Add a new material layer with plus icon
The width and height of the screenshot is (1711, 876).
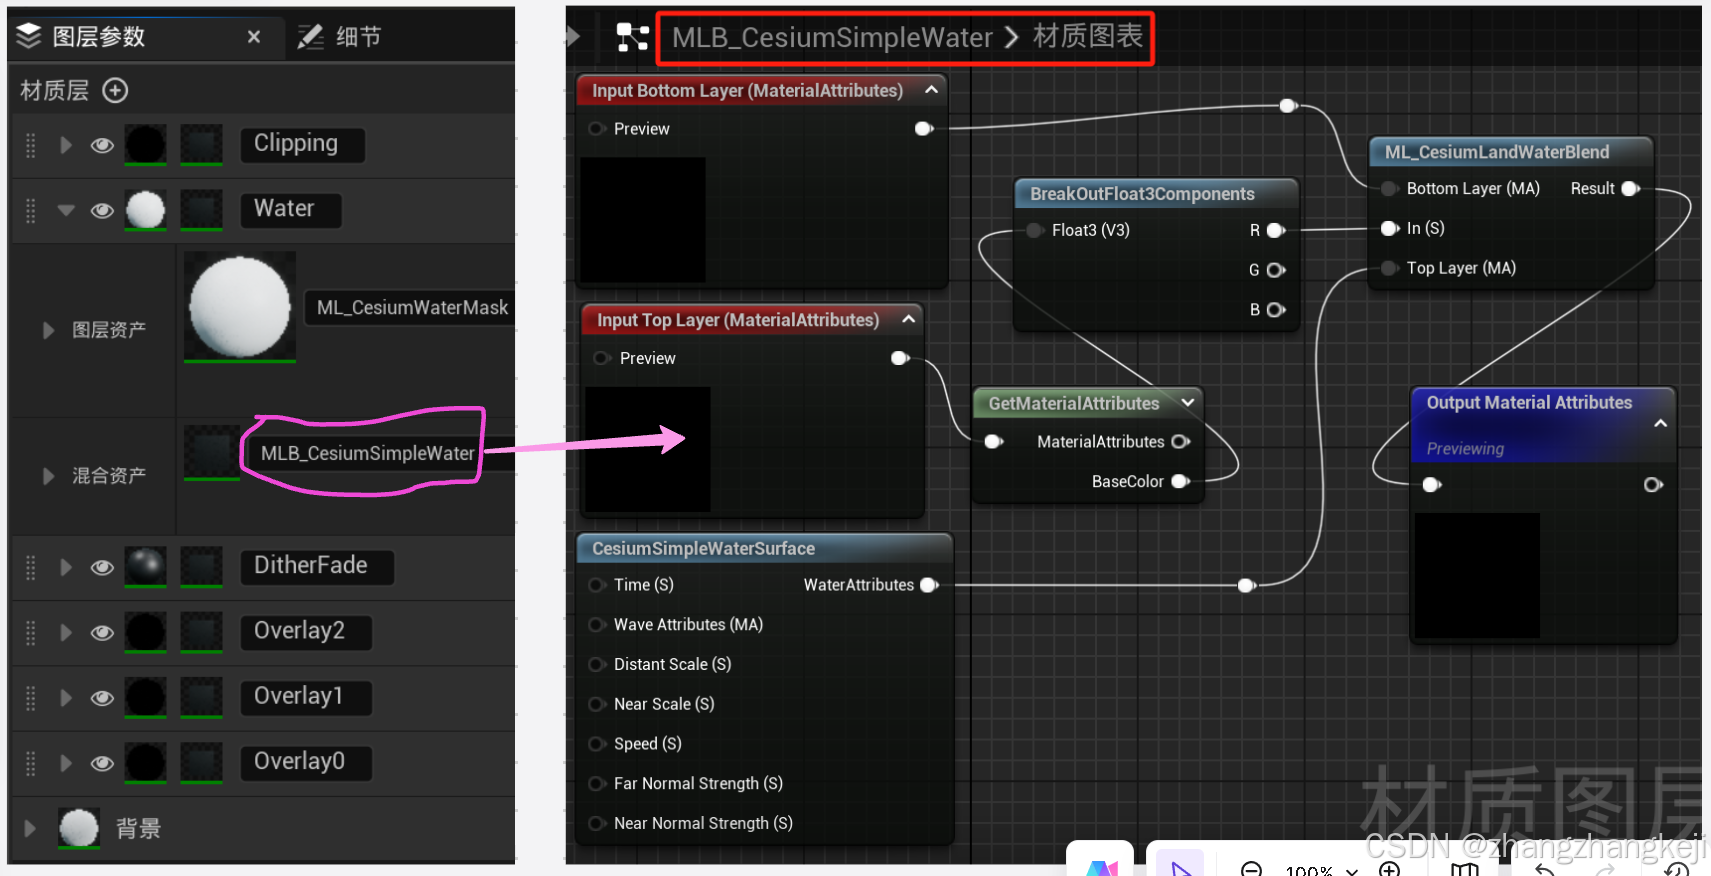click(x=116, y=91)
